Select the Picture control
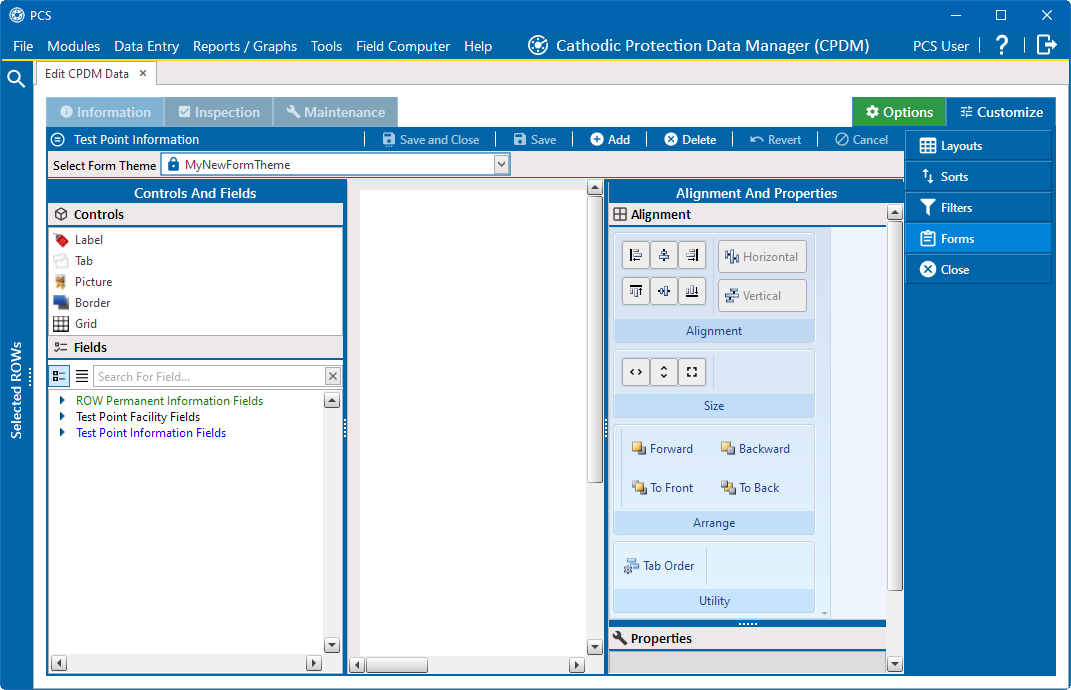This screenshot has width=1071, height=690. pyautogui.click(x=93, y=282)
